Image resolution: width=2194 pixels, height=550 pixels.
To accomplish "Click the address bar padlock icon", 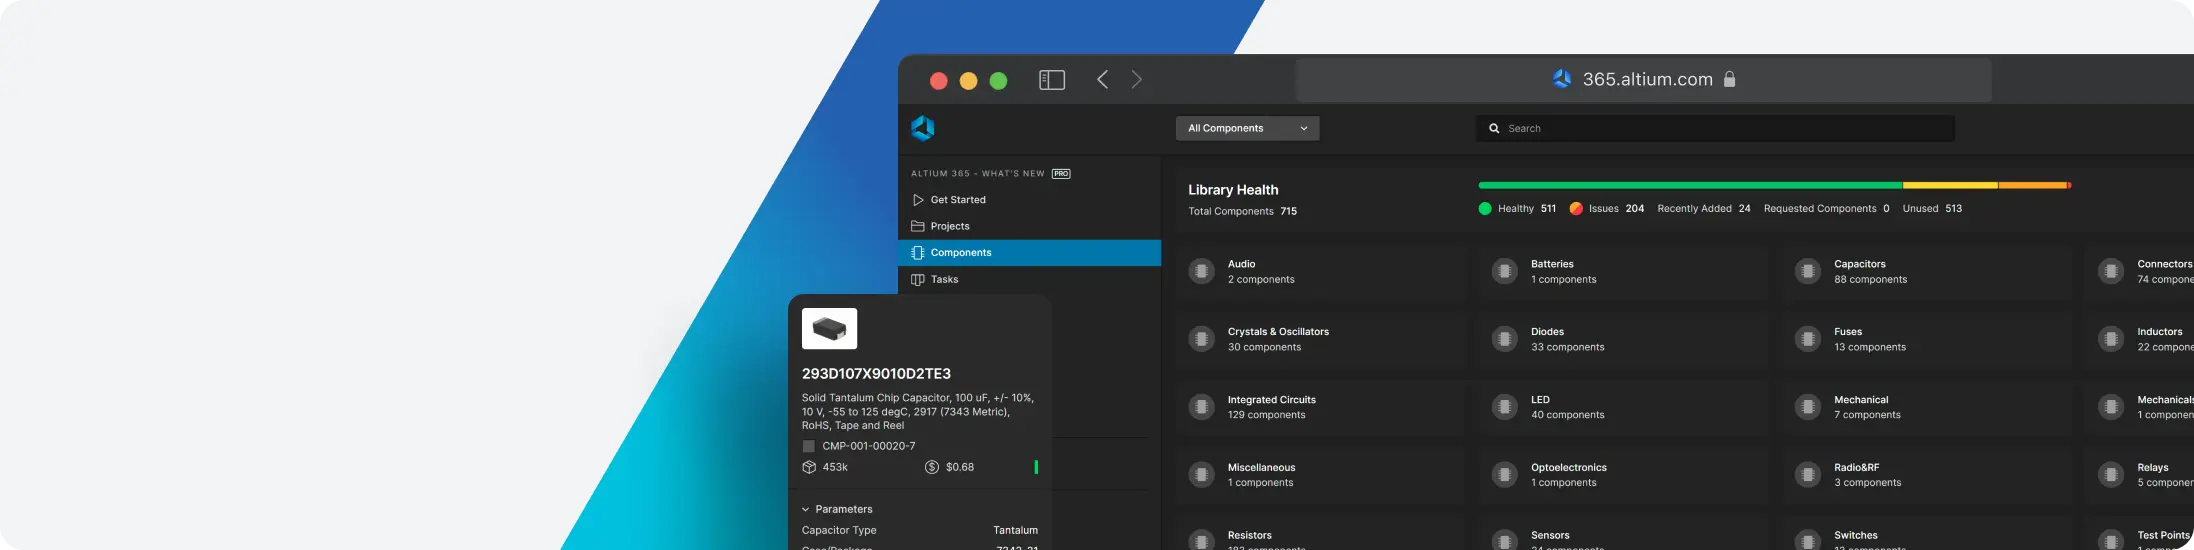I will (x=1729, y=79).
